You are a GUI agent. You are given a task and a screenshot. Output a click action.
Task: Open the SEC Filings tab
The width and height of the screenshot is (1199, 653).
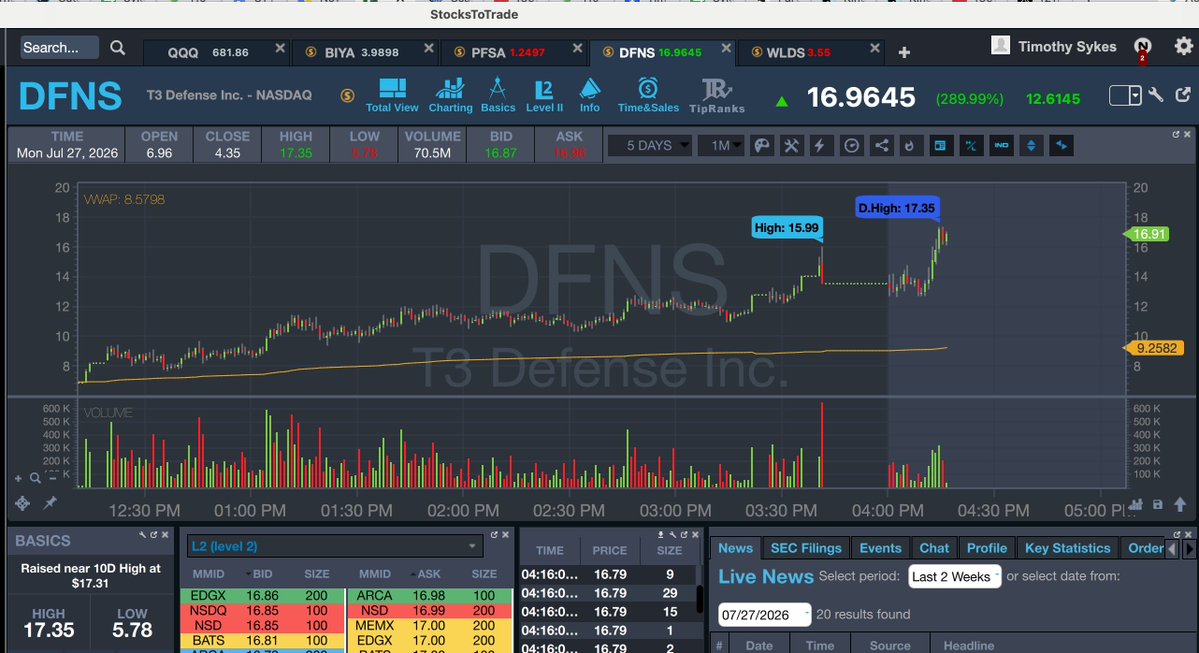click(805, 548)
